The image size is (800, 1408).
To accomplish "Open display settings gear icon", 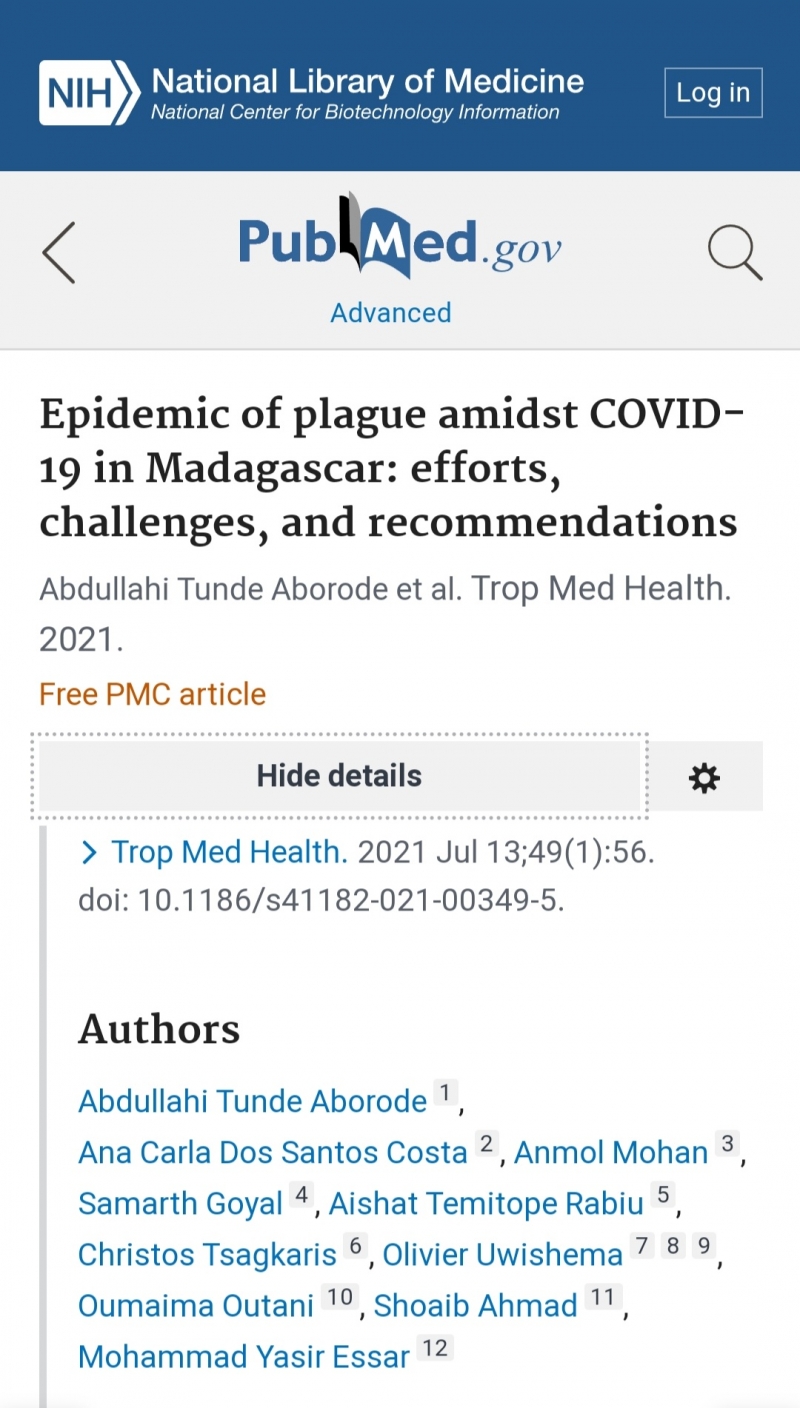I will click(704, 777).
